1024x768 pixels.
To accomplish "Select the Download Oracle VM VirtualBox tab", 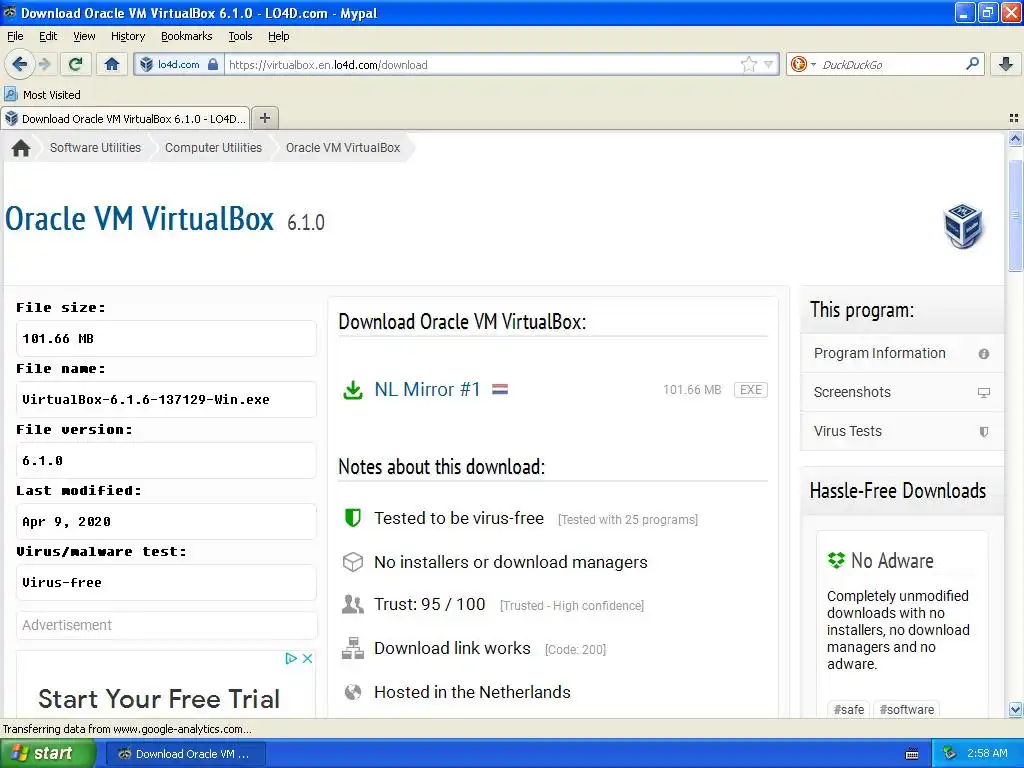I will [125, 119].
